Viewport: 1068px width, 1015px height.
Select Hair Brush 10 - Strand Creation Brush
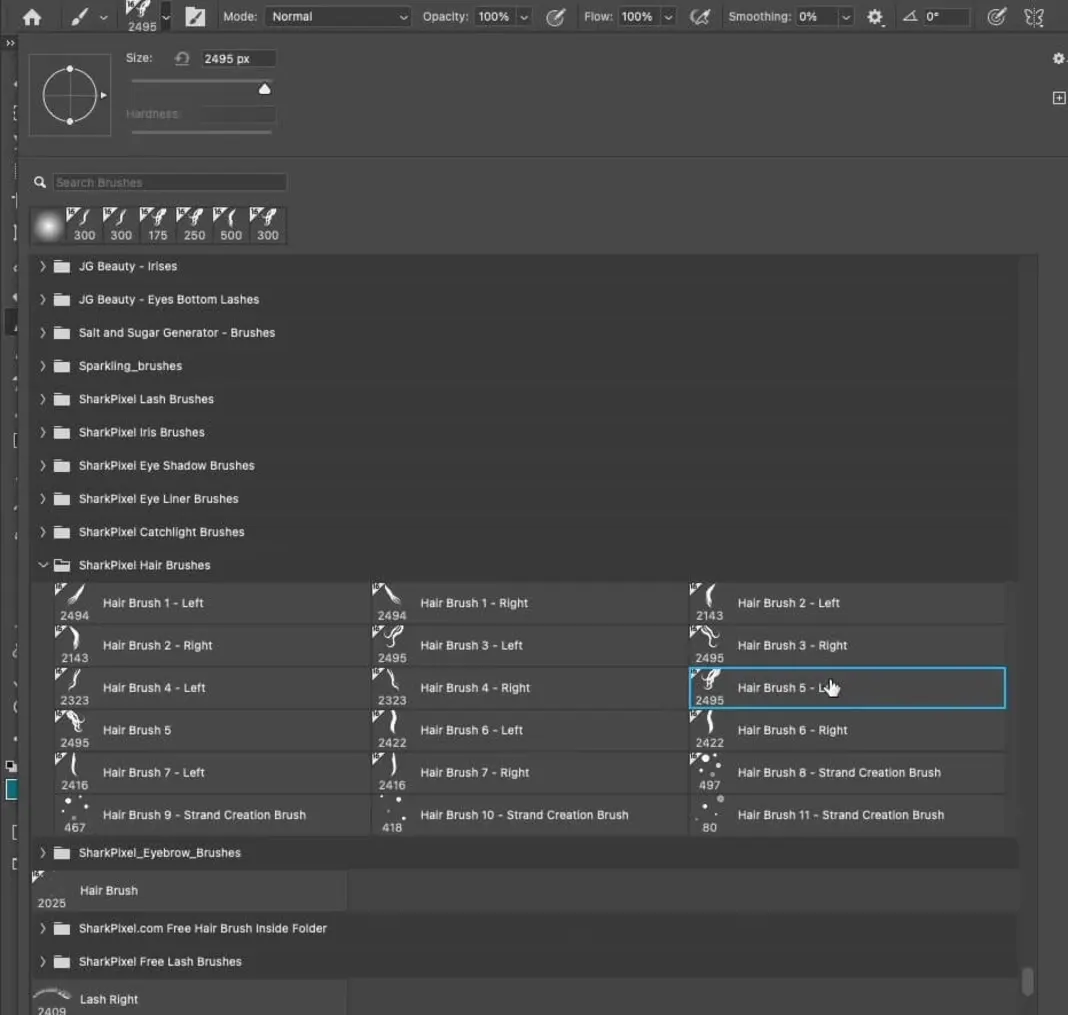(529, 815)
